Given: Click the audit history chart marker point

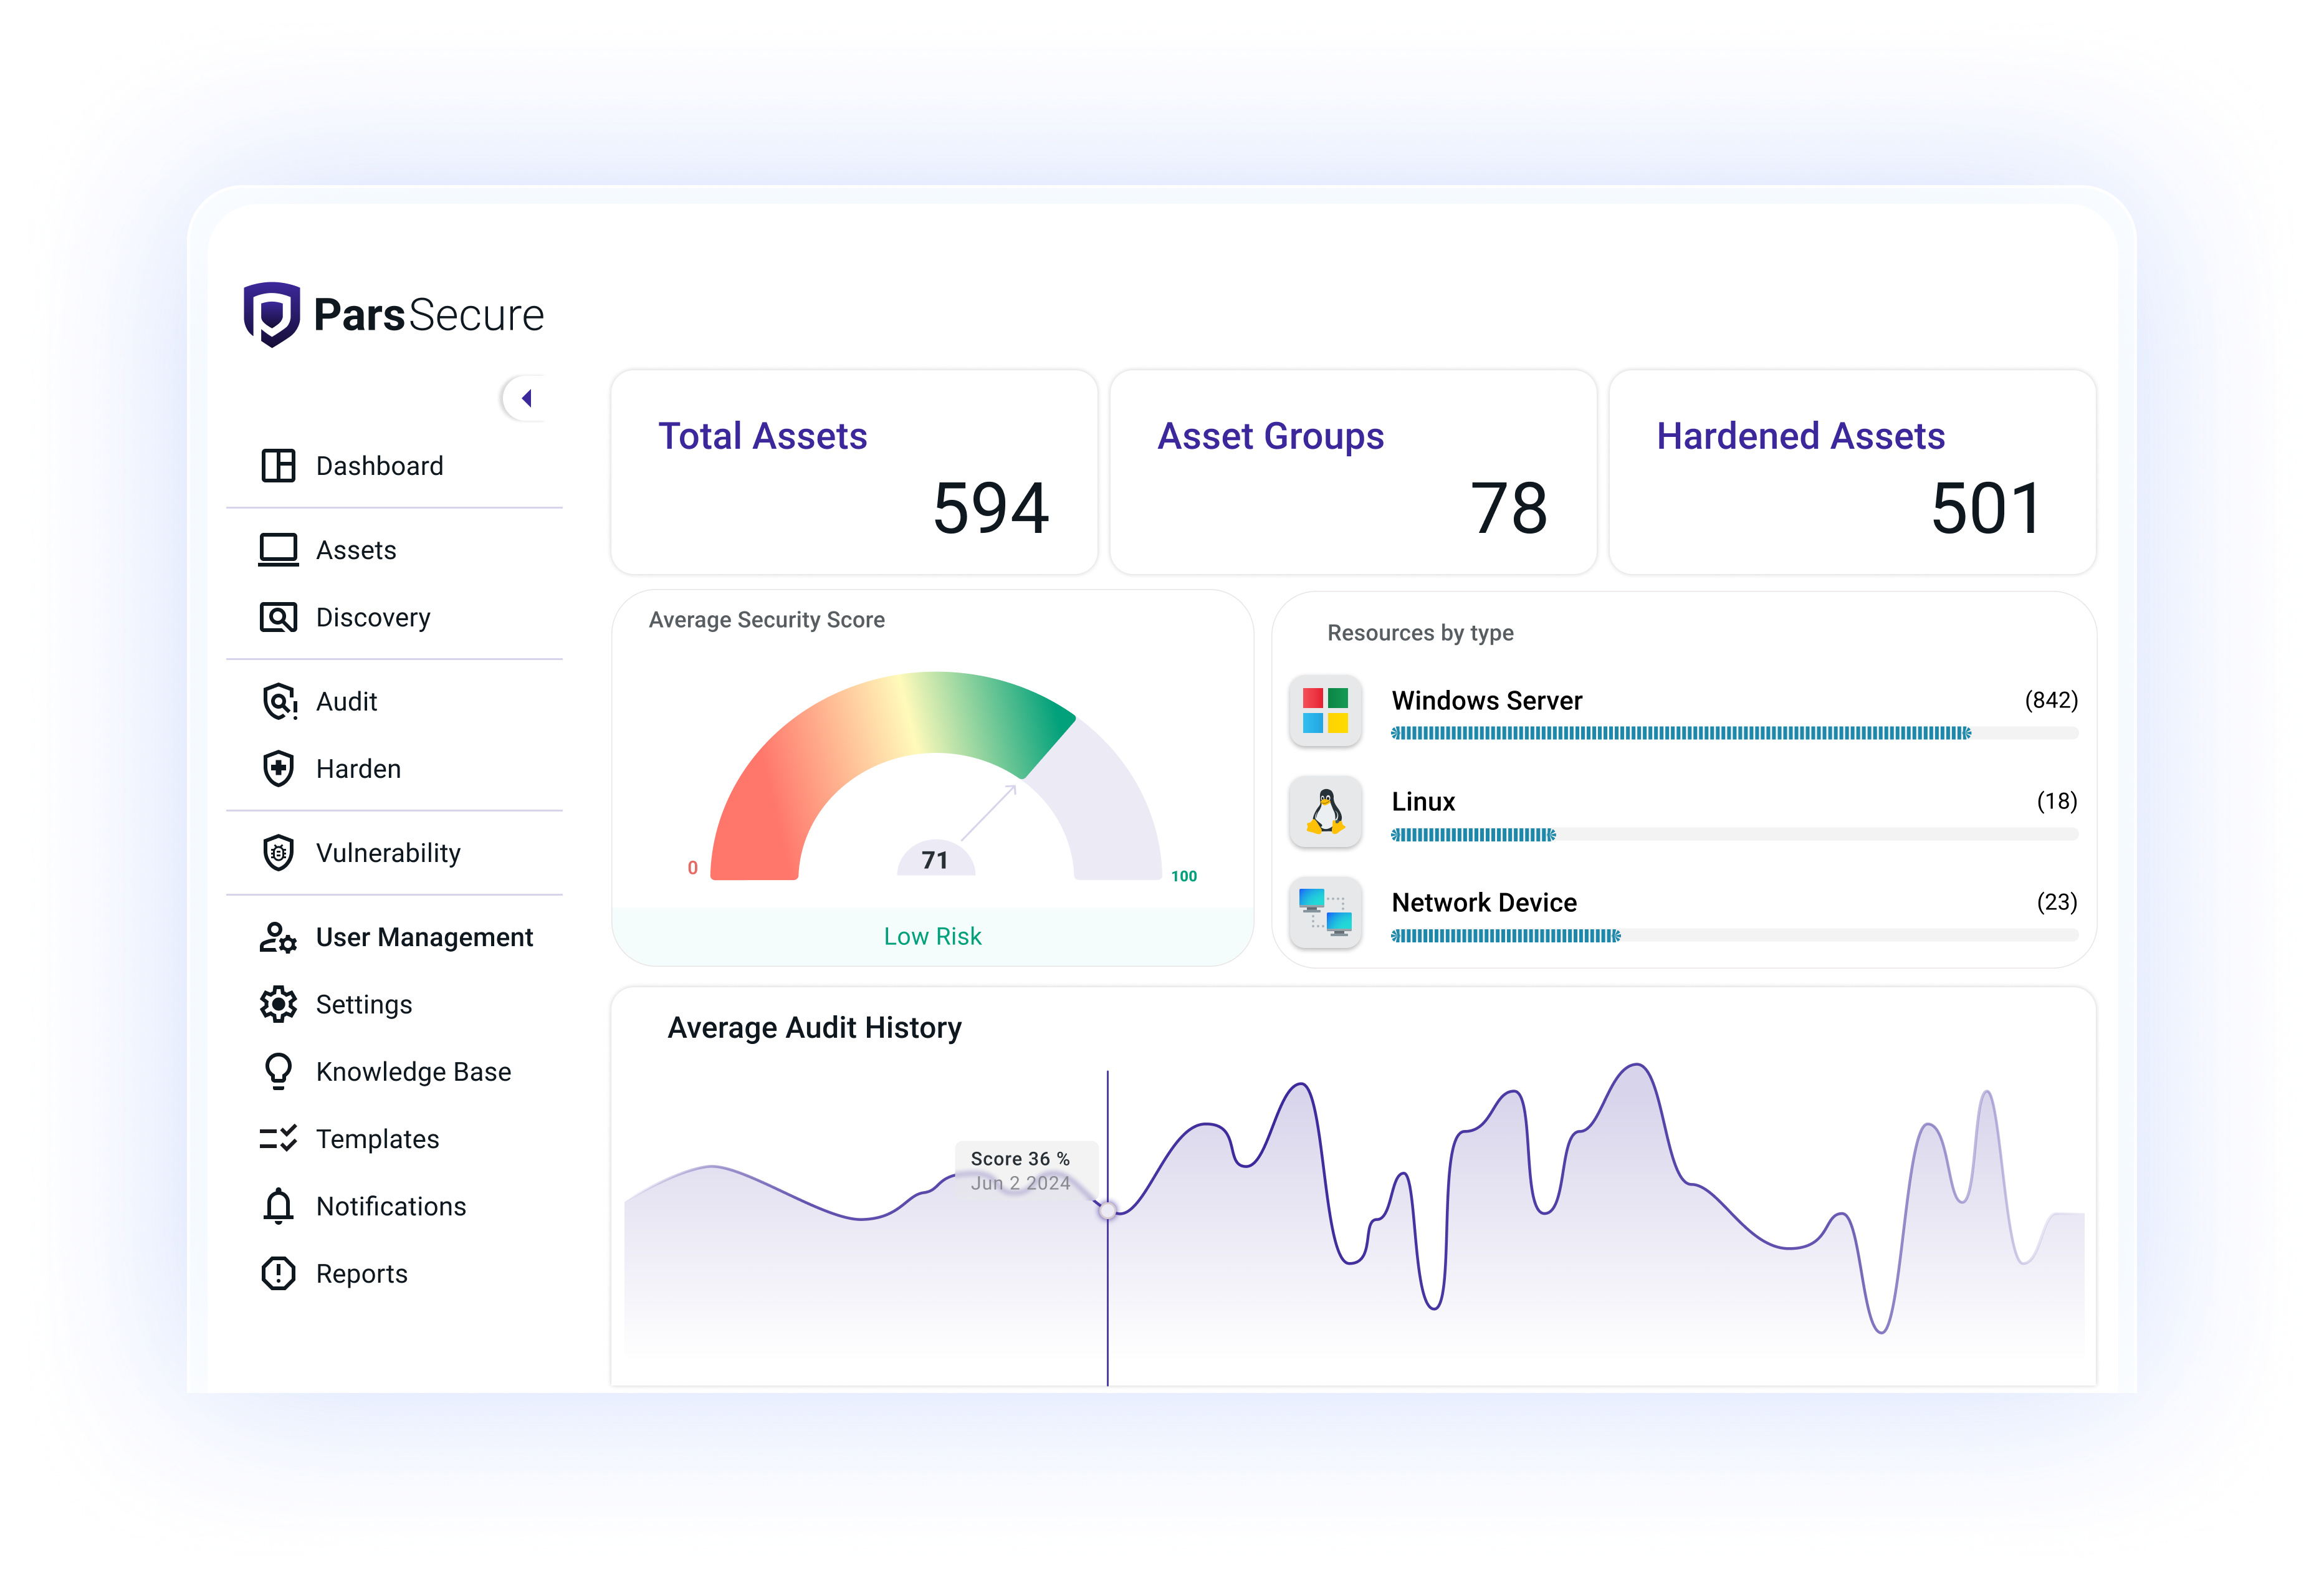Looking at the screenshot, I should (1108, 1211).
